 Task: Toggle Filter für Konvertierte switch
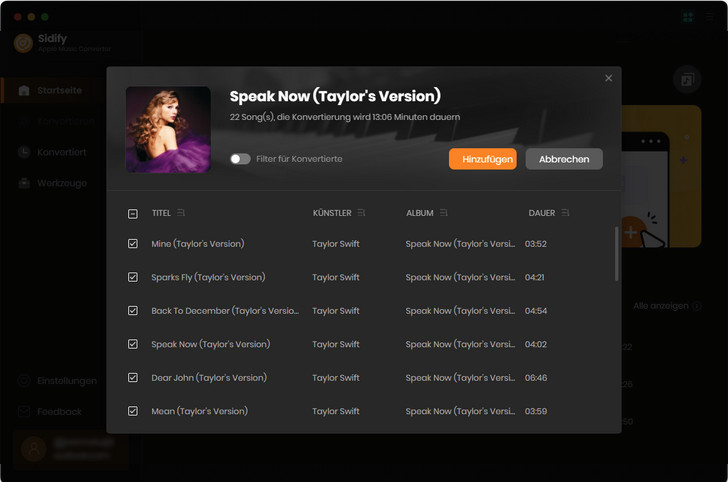(x=240, y=159)
